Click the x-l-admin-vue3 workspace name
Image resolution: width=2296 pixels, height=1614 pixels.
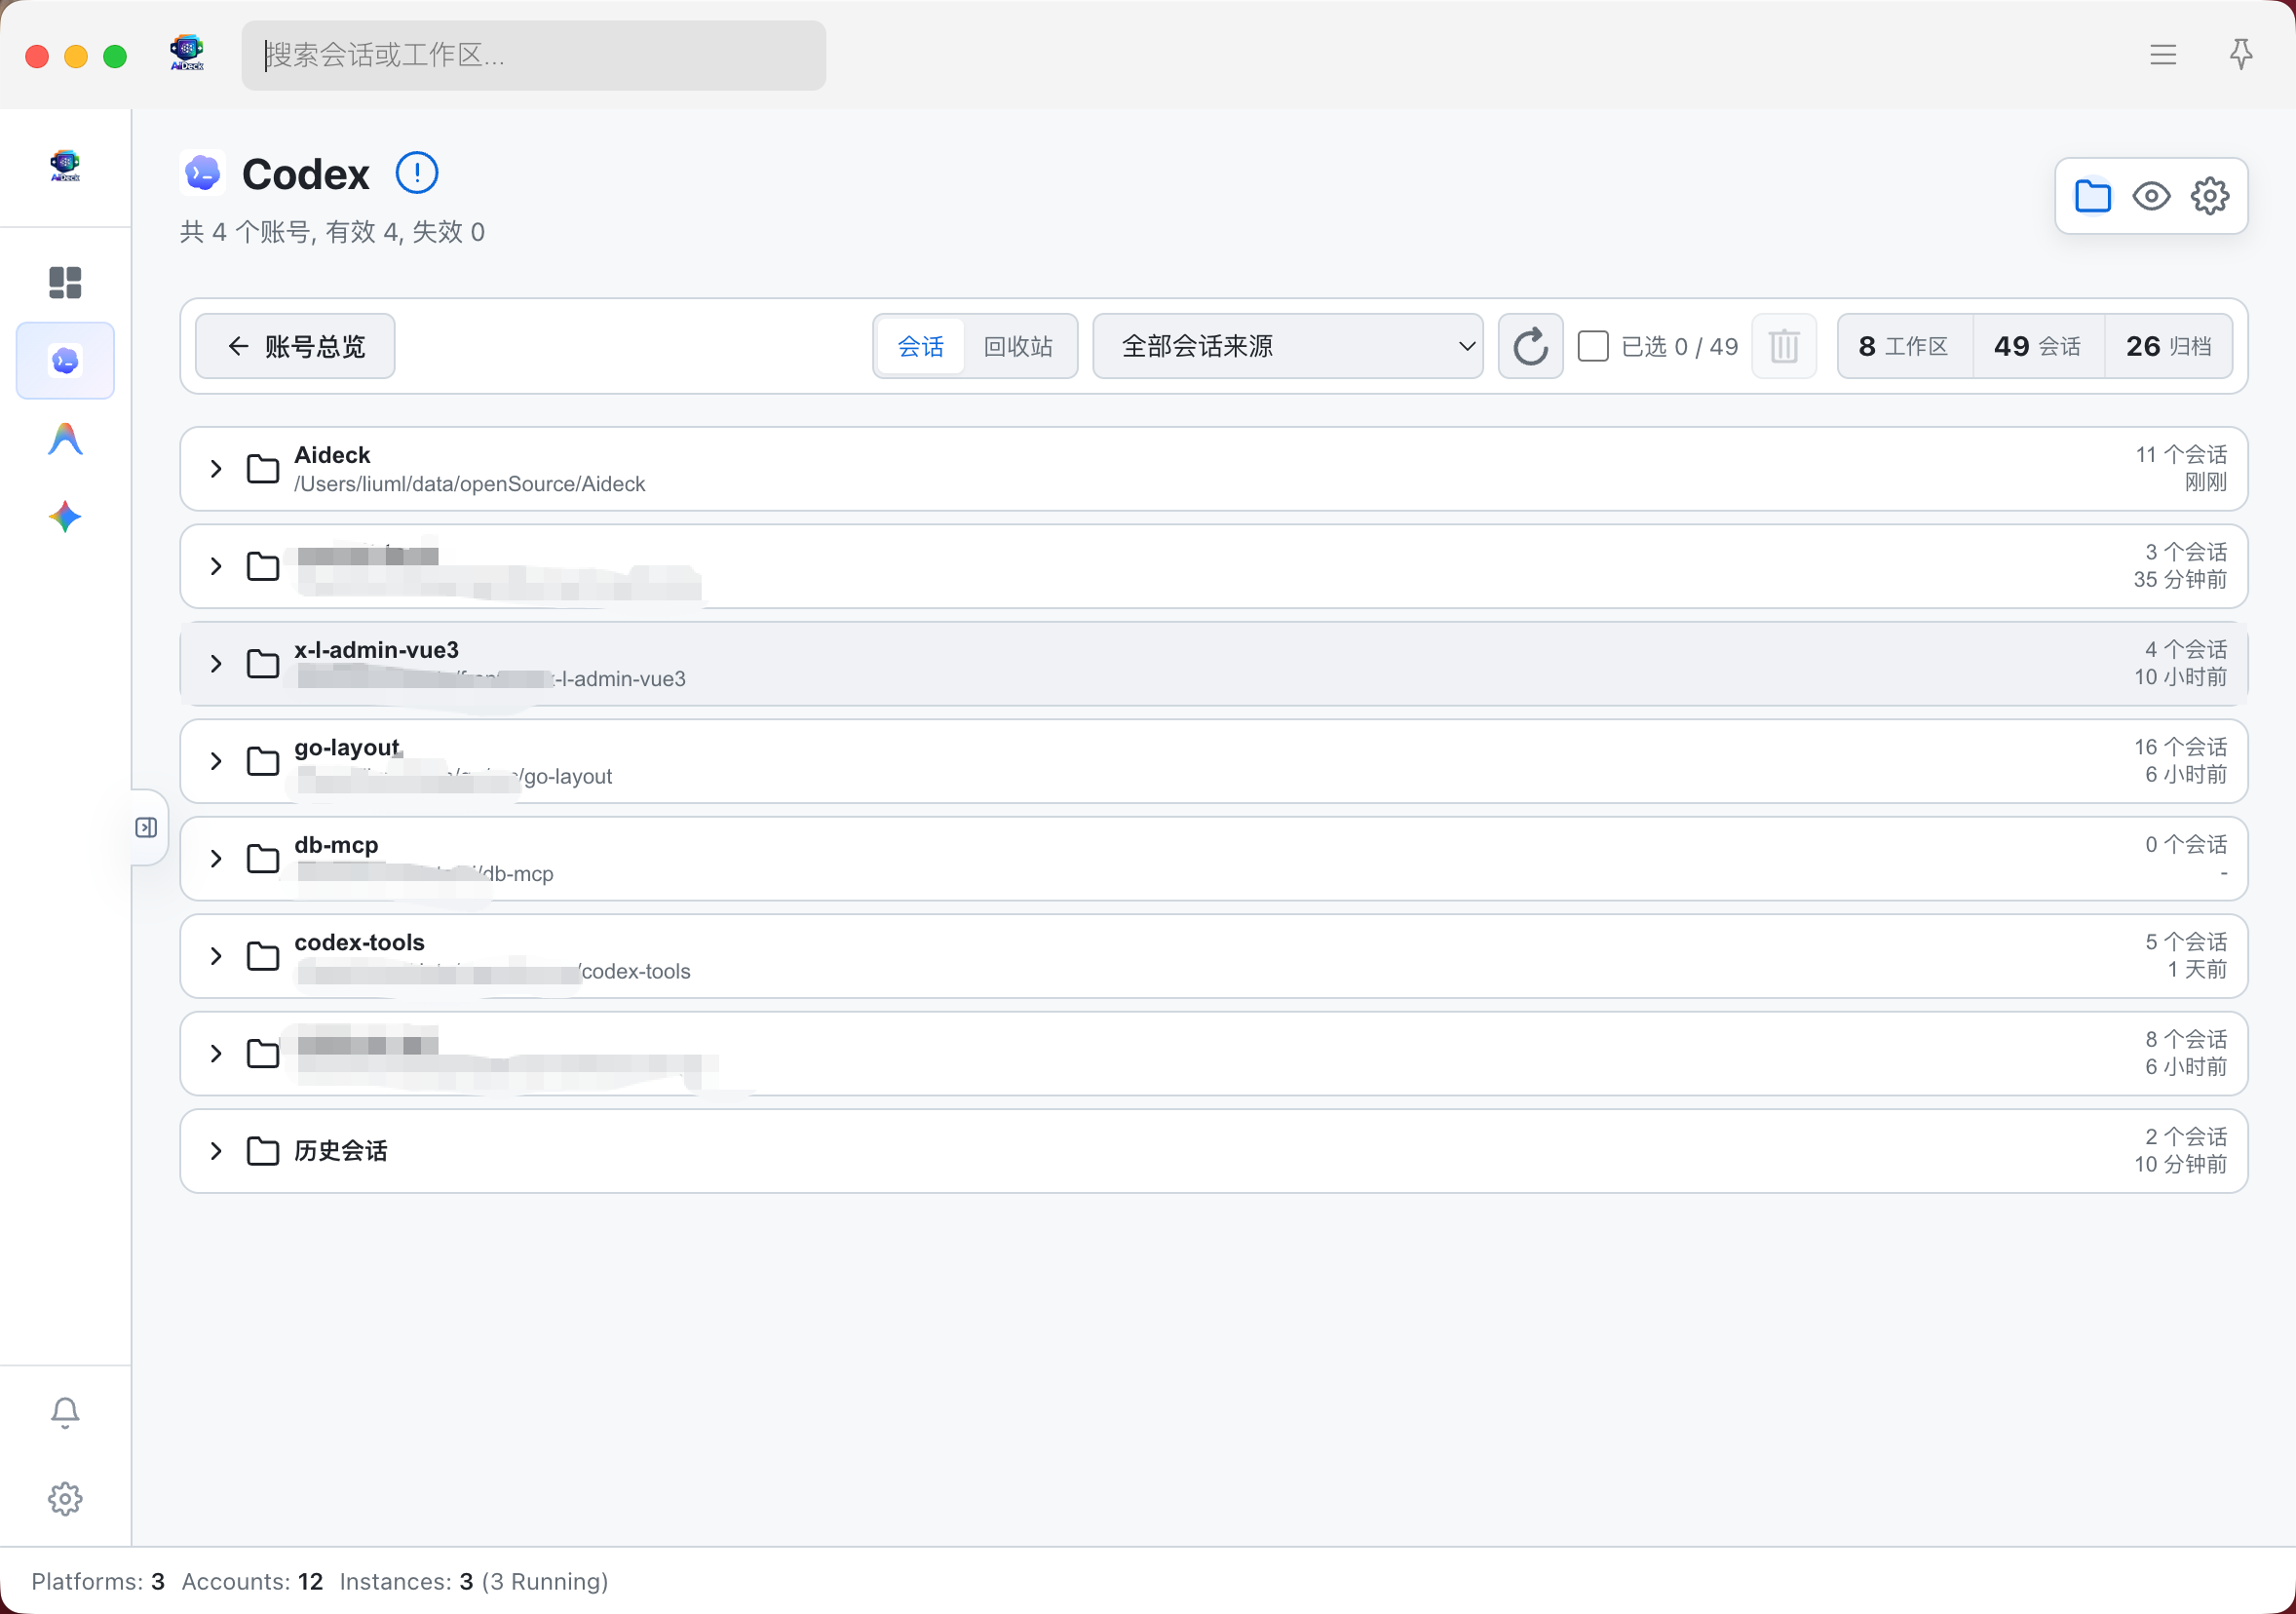point(376,650)
